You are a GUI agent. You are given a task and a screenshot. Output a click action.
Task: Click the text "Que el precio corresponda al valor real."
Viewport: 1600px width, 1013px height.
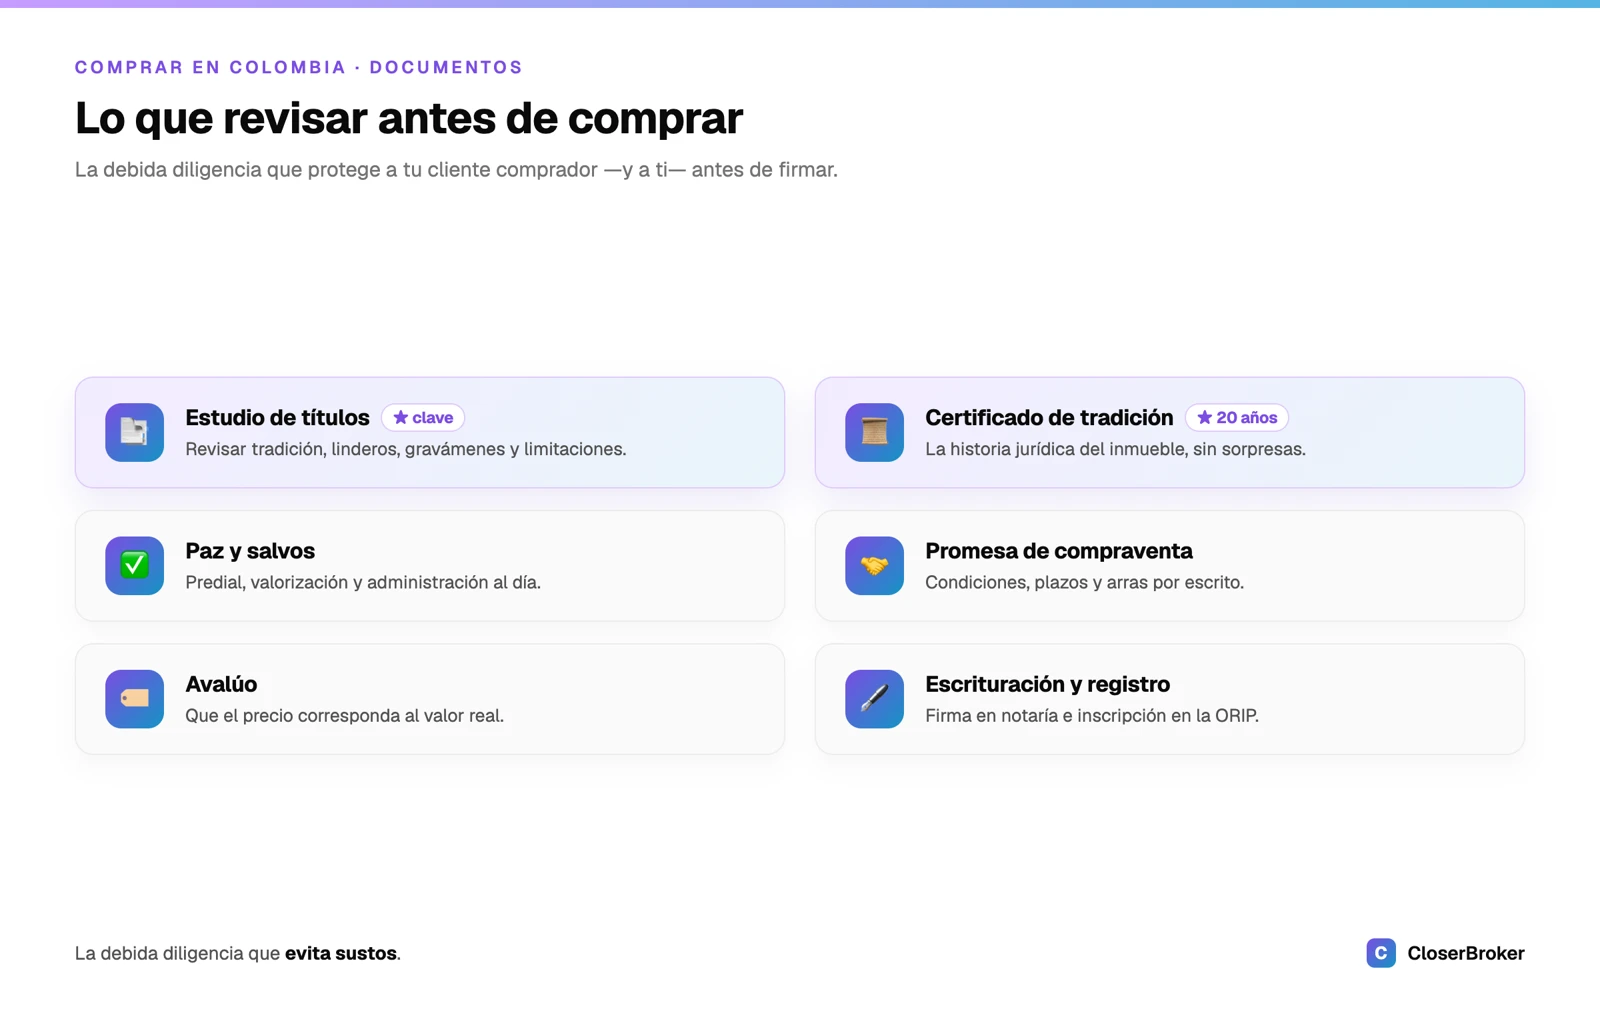click(x=344, y=715)
